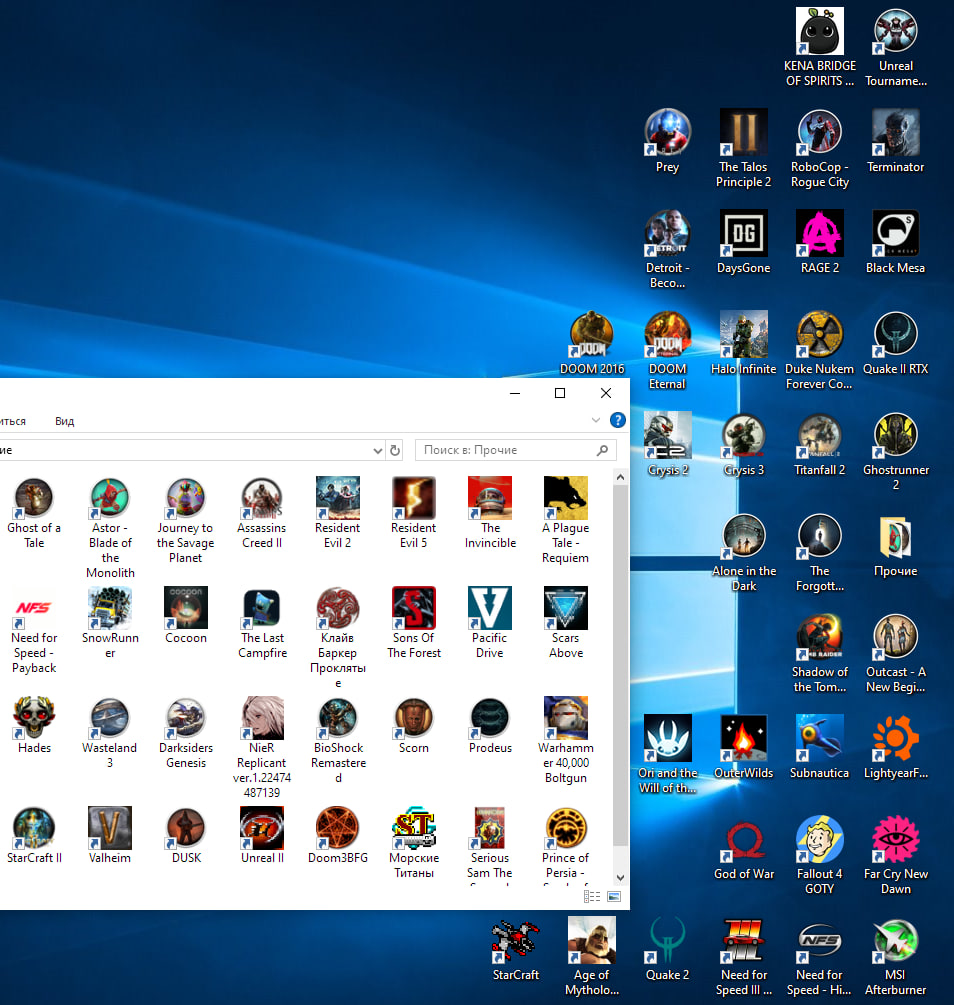Image resolution: width=954 pixels, height=1005 pixels.
Task: Select A Plague Tale - Requiem icon
Action: 565,499
